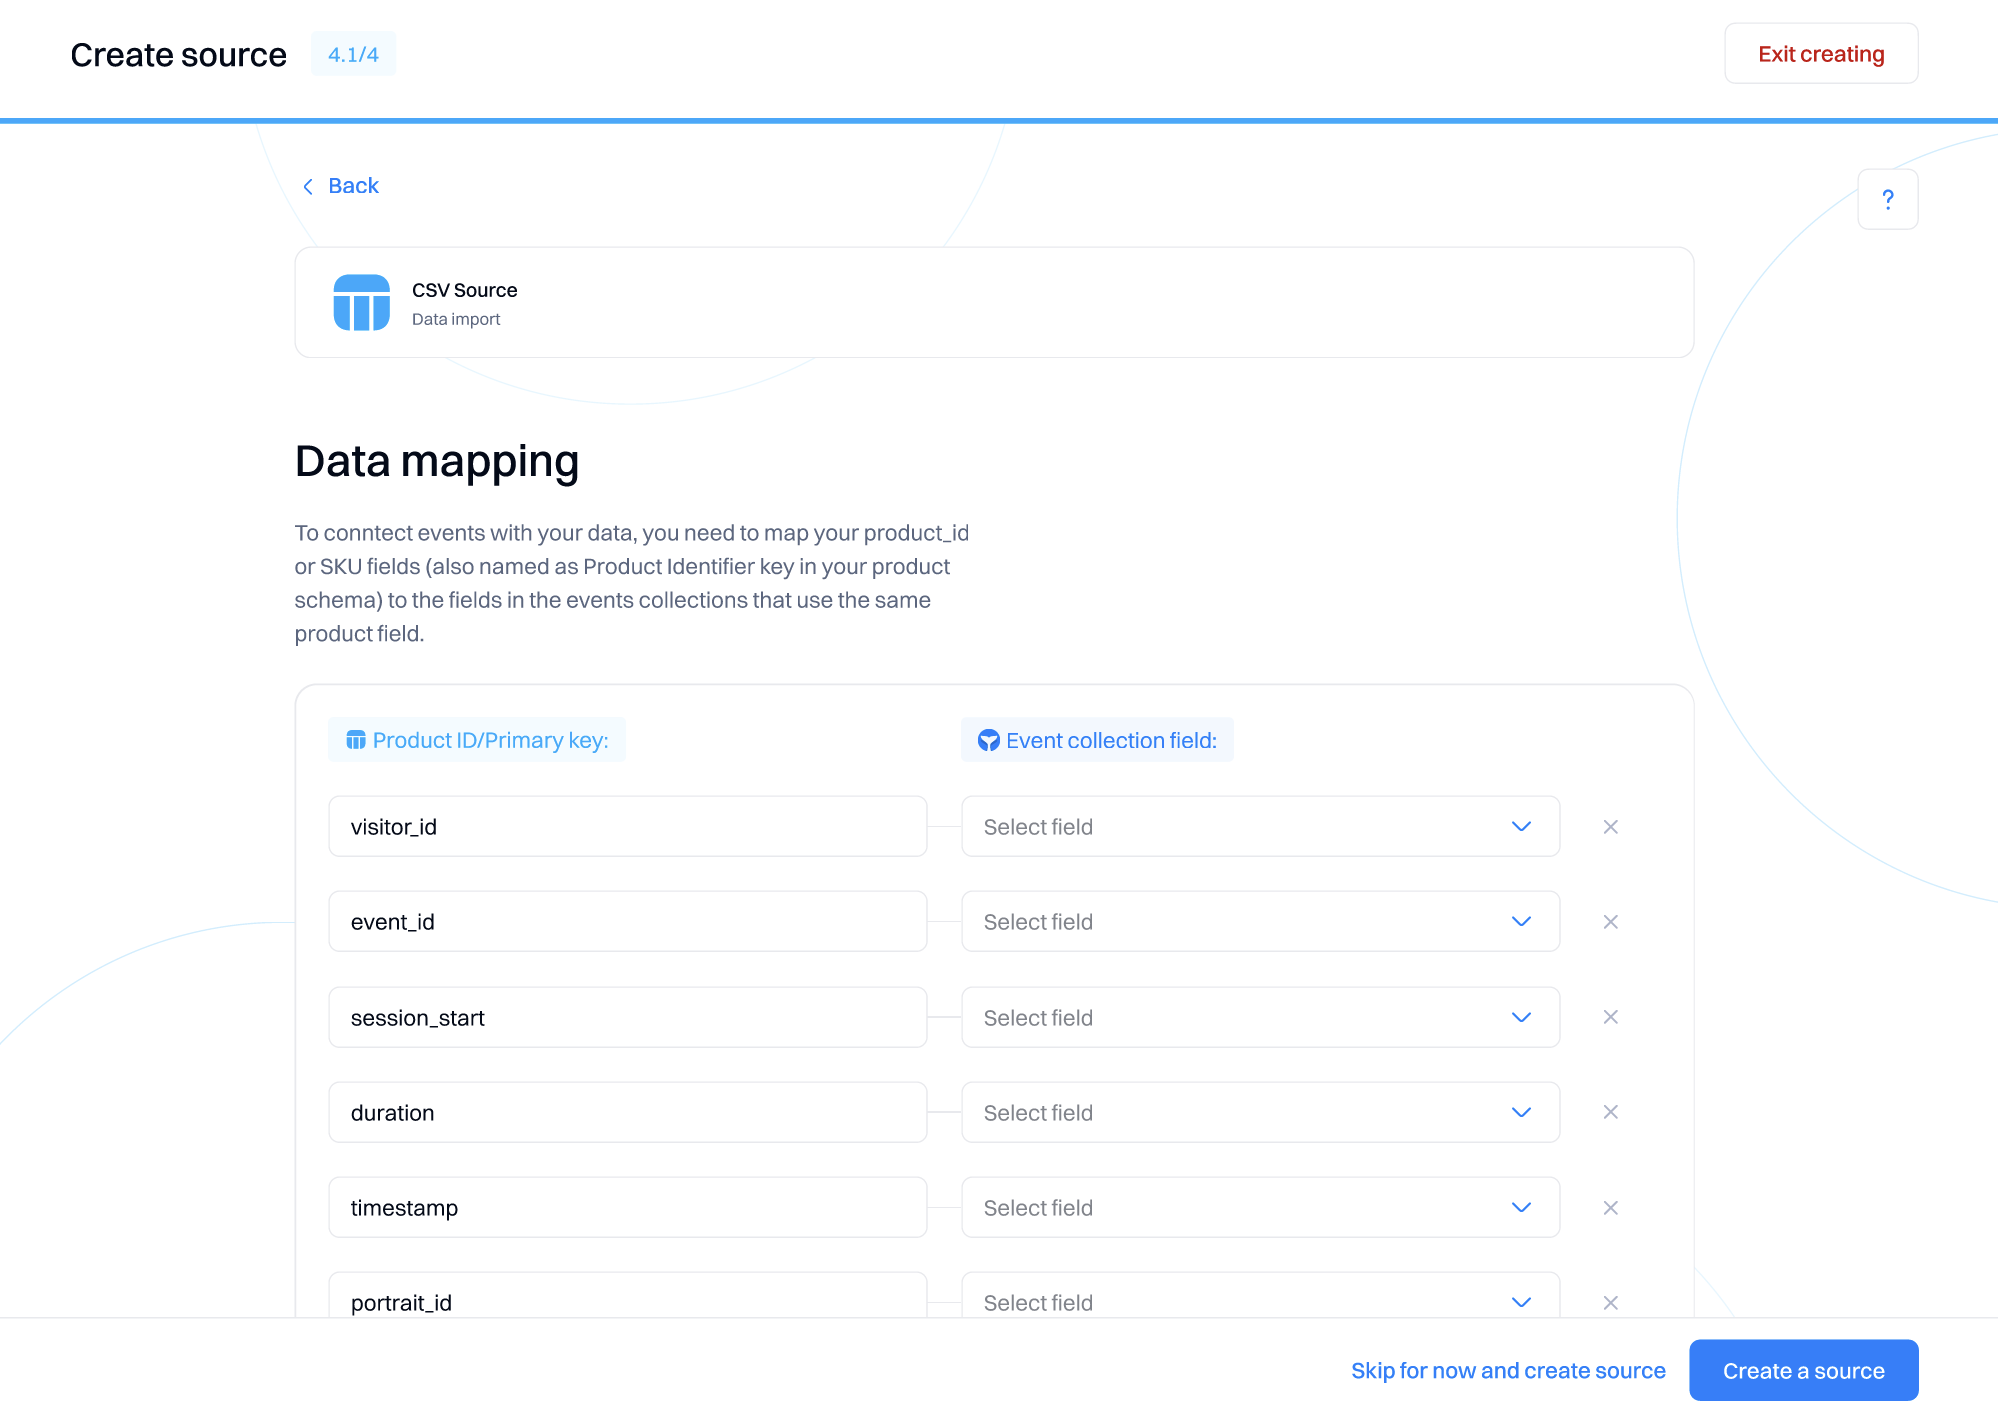Remove the event_id mapping row
This screenshot has height=1414, width=1998.
pyautogui.click(x=1610, y=922)
